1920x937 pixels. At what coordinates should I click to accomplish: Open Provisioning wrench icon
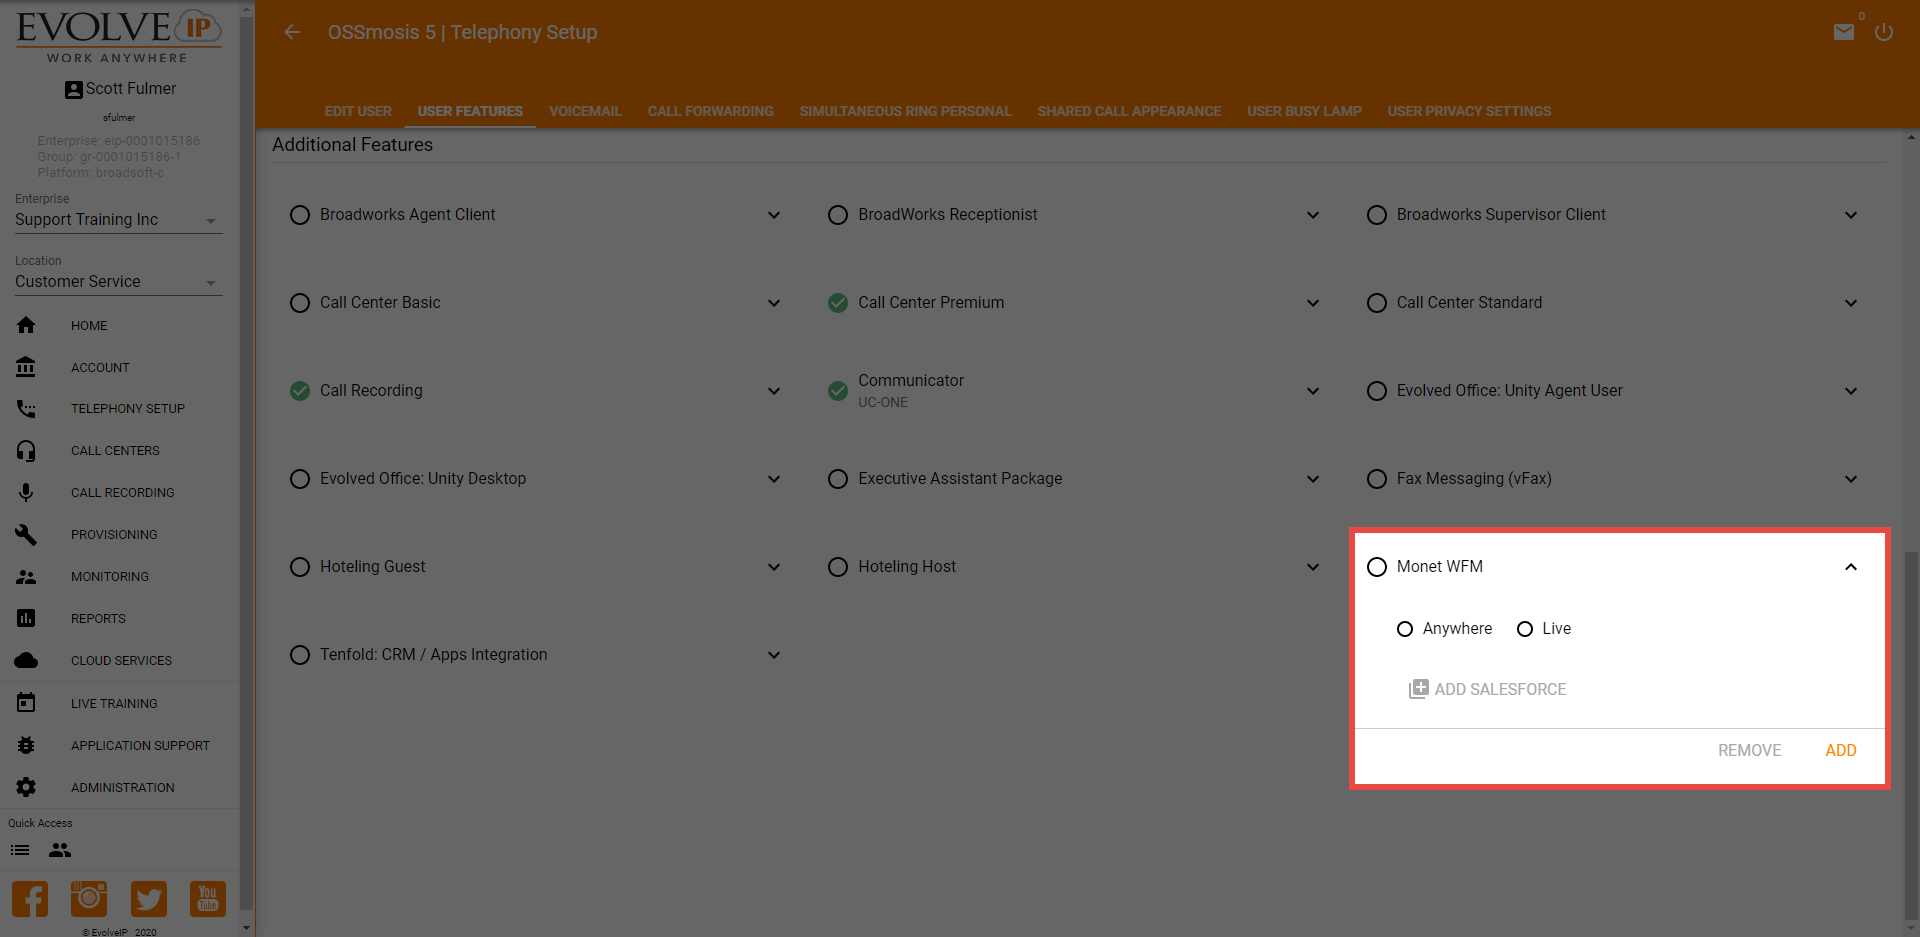26,535
